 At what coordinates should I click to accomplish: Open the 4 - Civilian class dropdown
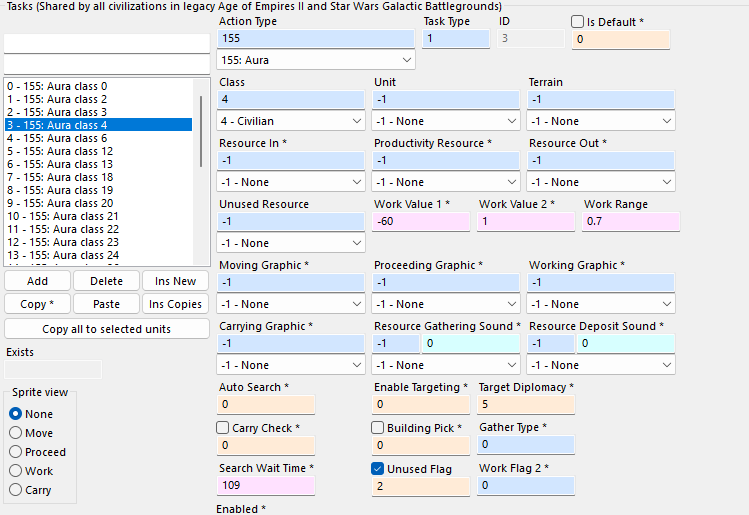coord(290,121)
